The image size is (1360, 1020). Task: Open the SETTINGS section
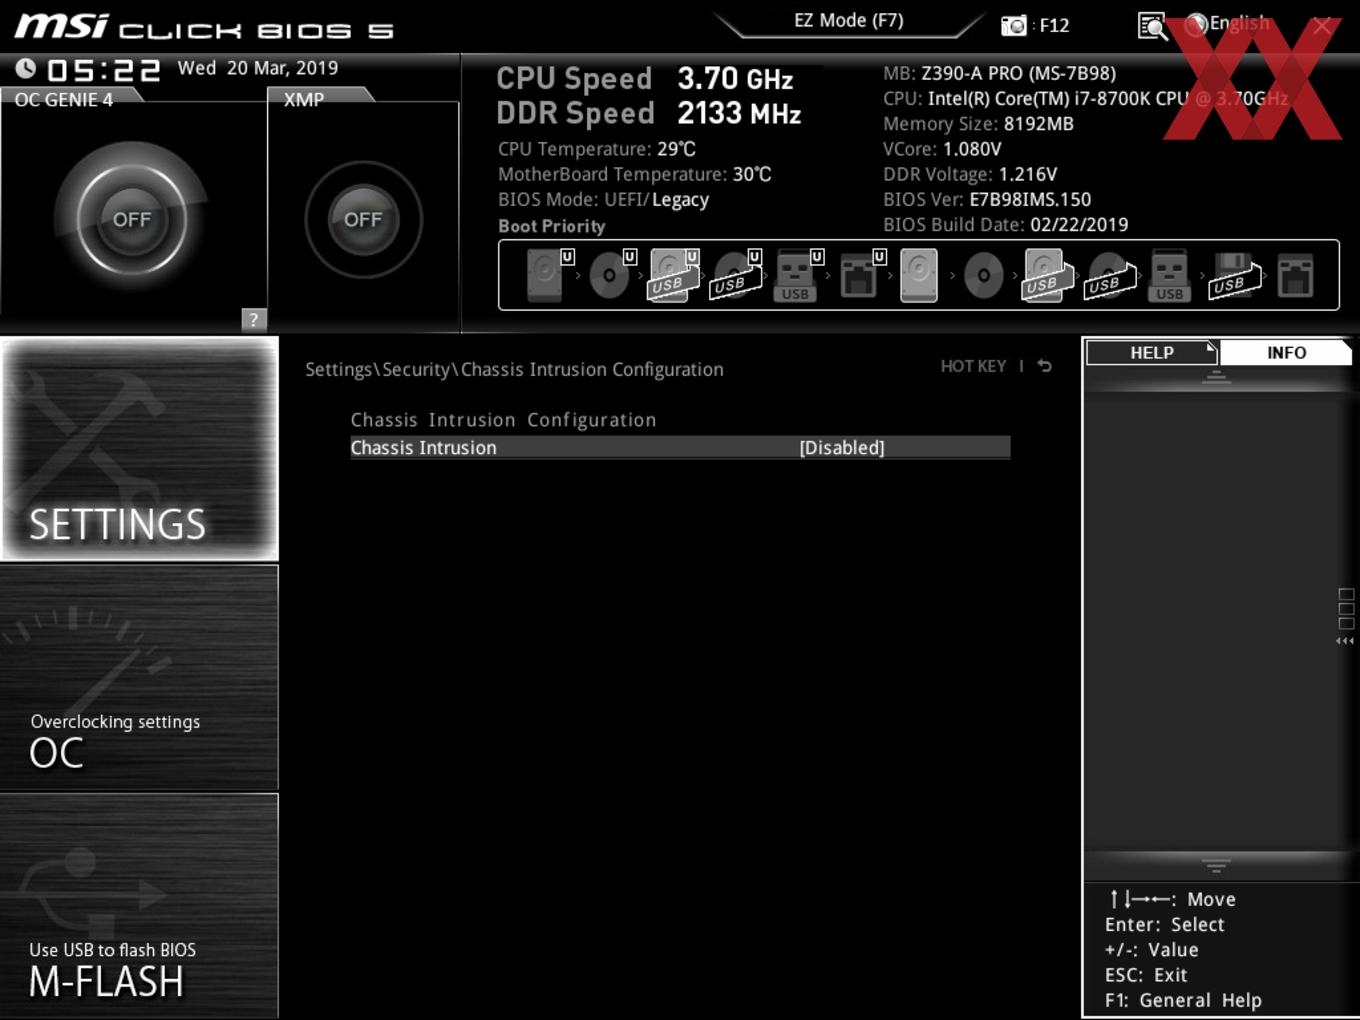139,448
